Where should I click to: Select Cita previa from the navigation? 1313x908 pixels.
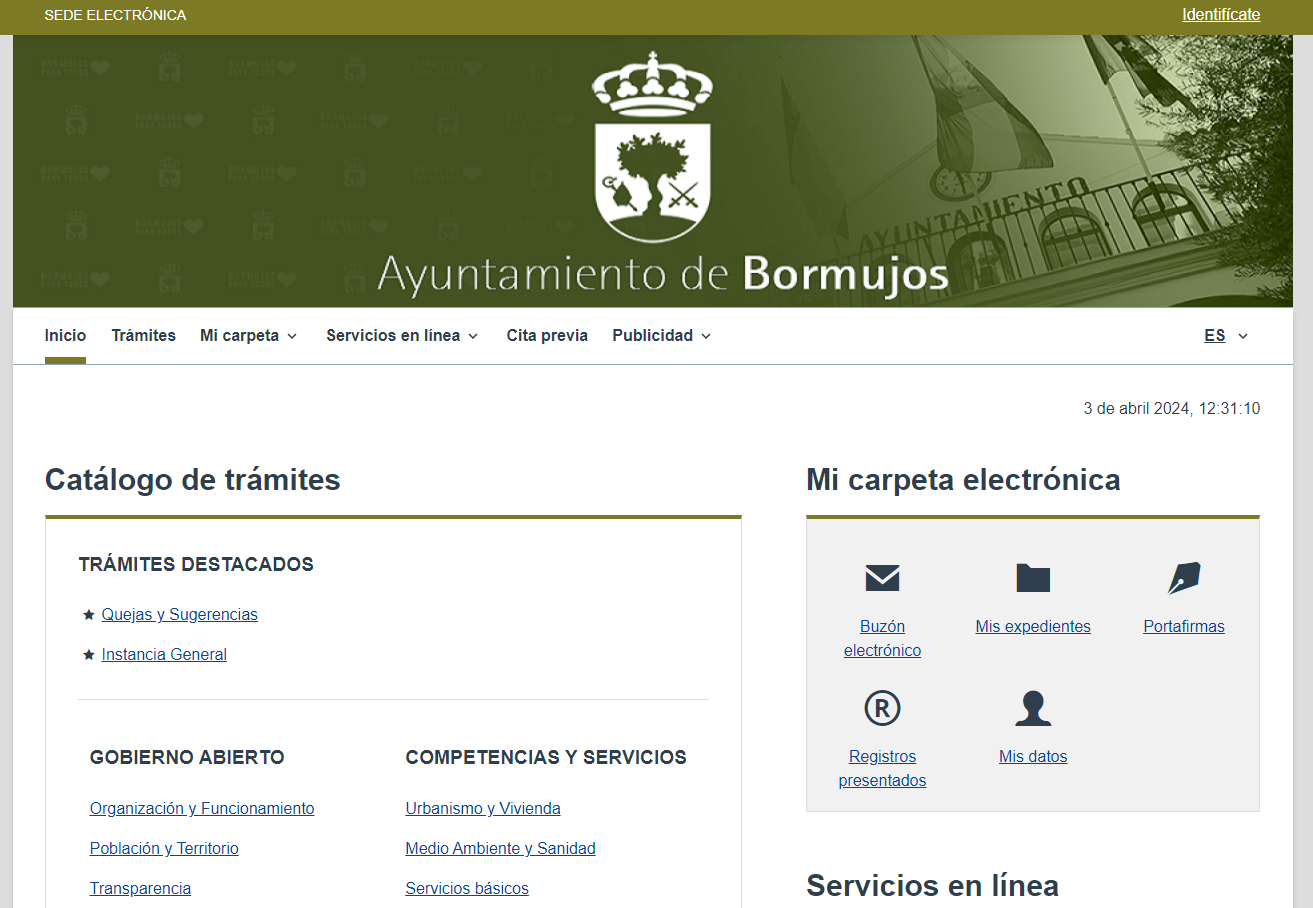pyautogui.click(x=547, y=335)
